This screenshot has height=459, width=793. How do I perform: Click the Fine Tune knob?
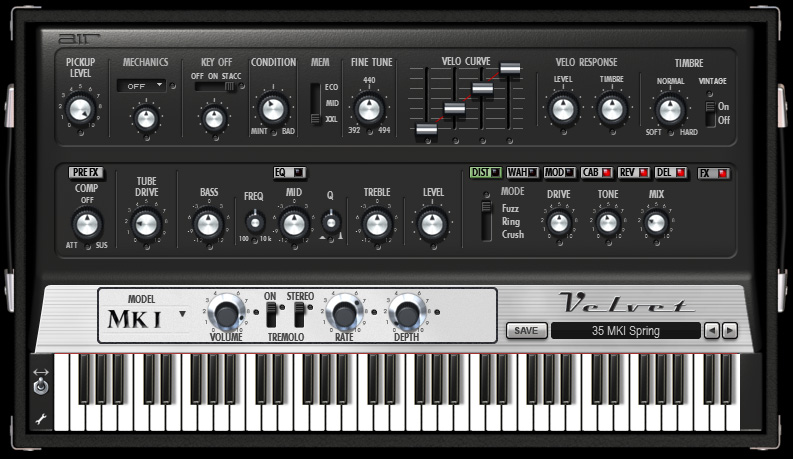pyautogui.click(x=370, y=108)
